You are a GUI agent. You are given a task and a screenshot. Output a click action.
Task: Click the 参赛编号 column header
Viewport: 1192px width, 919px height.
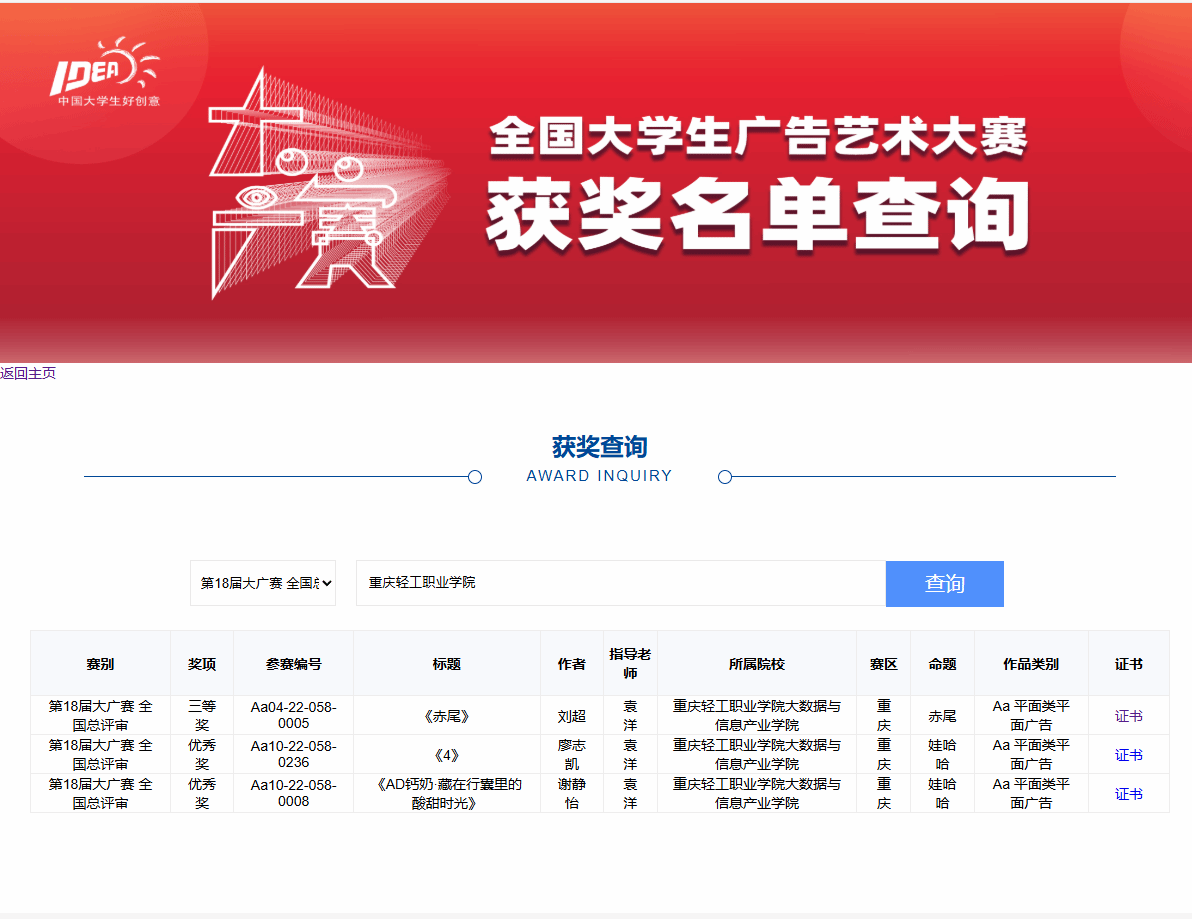pyautogui.click(x=293, y=664)
